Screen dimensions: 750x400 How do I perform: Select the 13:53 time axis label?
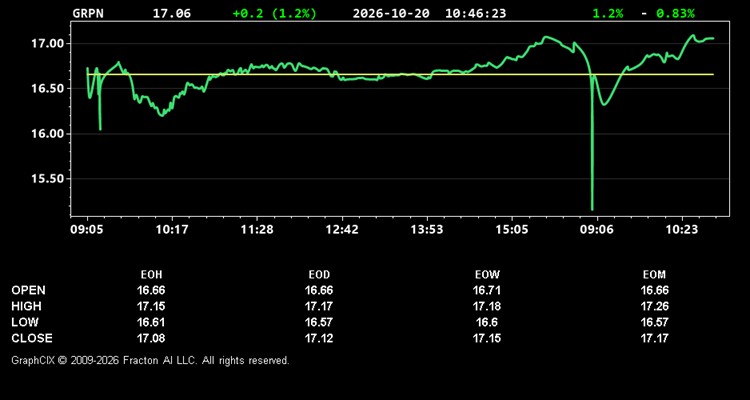427,230
